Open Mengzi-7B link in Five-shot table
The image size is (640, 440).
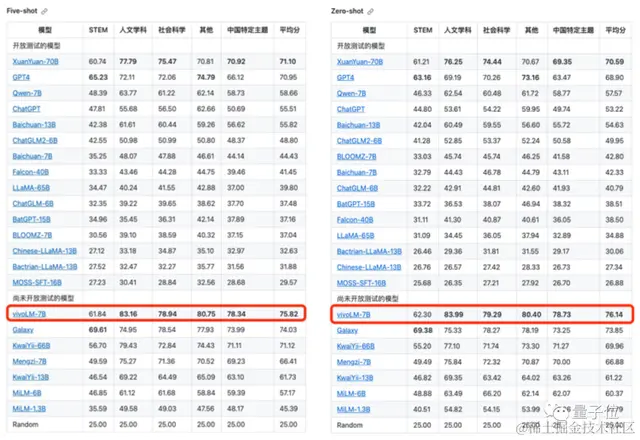coord(29,361)
